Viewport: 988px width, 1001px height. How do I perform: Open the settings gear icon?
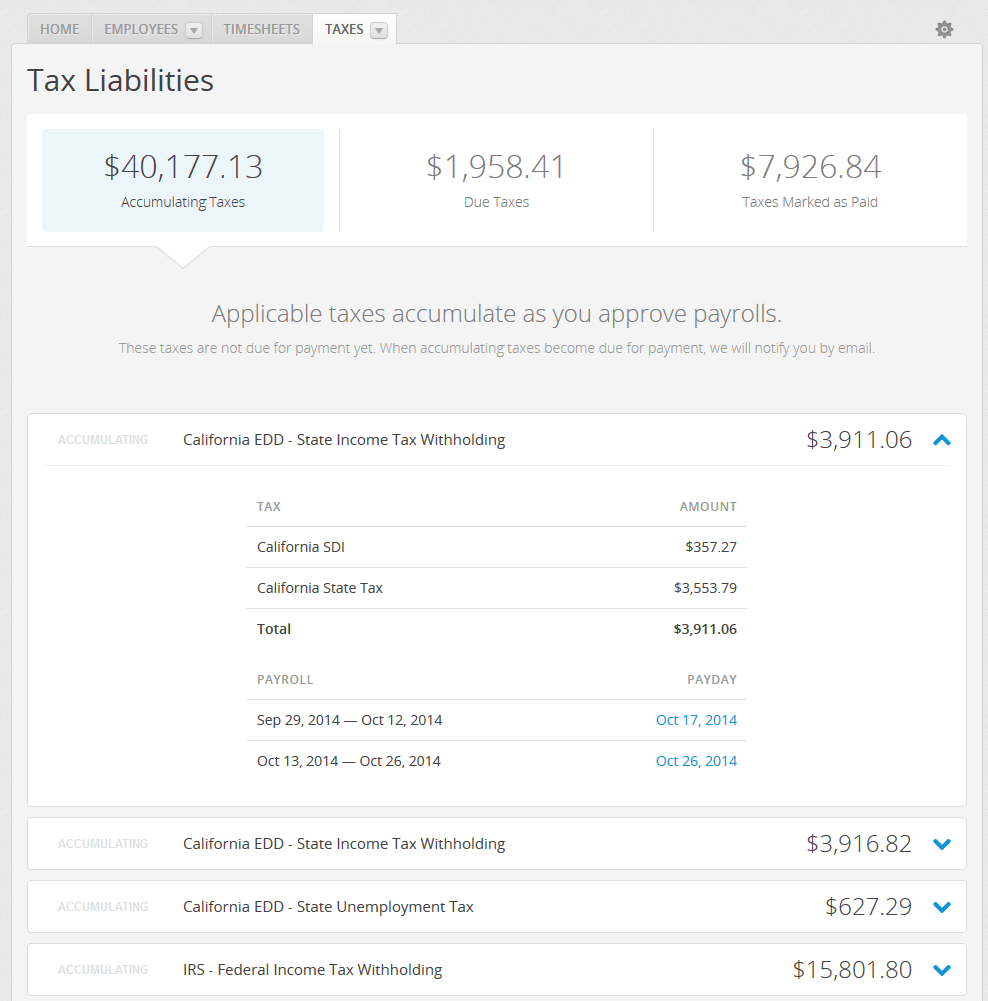point(944,30)
